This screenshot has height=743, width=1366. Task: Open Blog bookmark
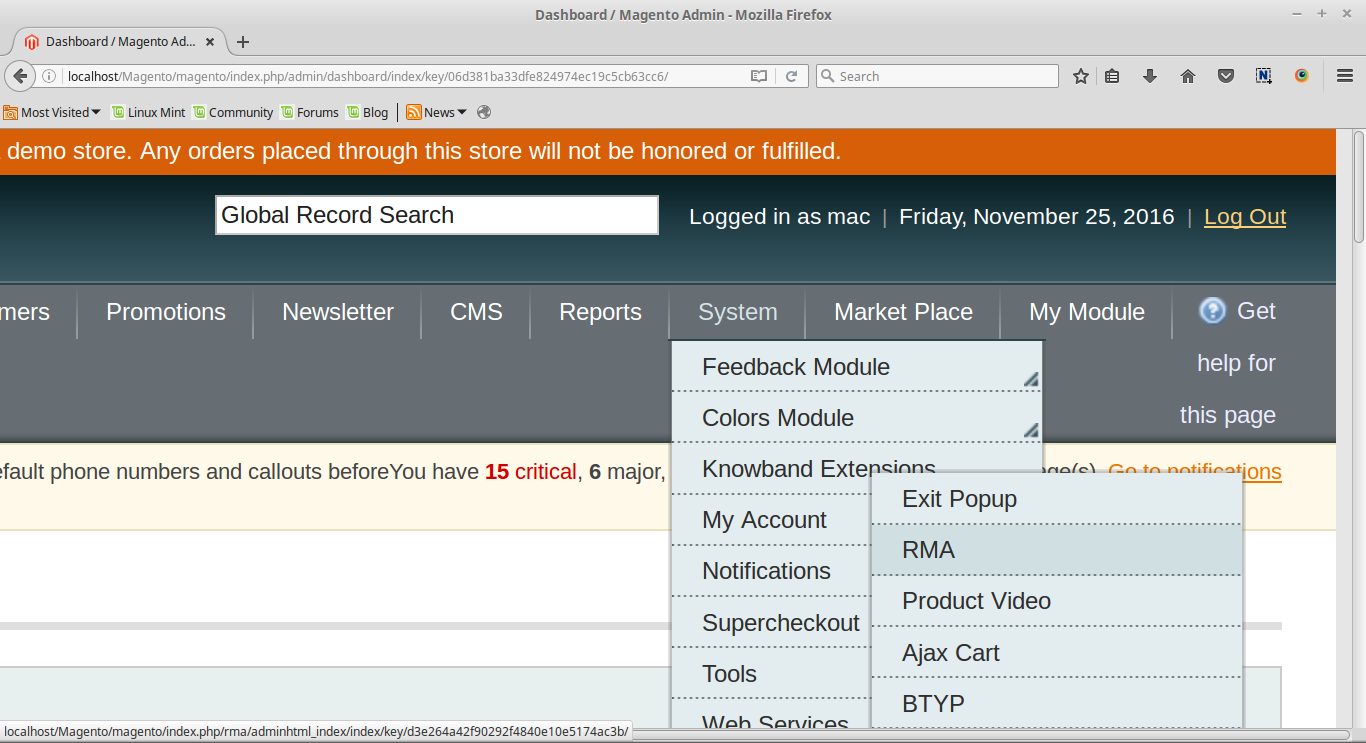point(368,112)
